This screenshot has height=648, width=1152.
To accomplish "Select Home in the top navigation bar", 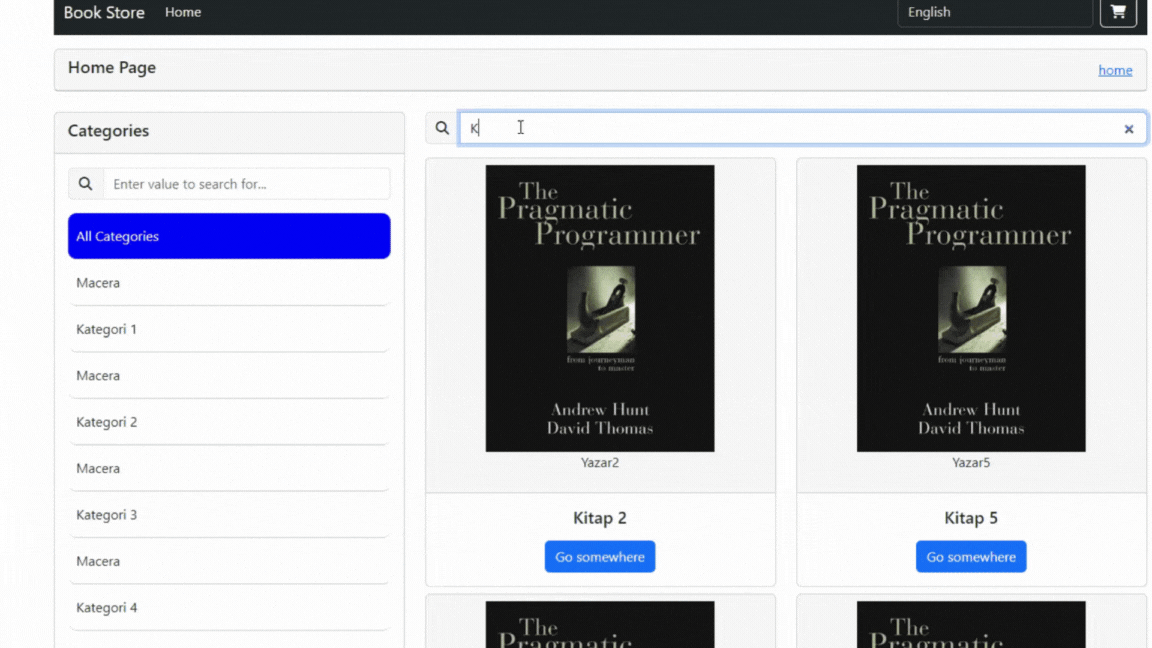I will pos(182,12).
